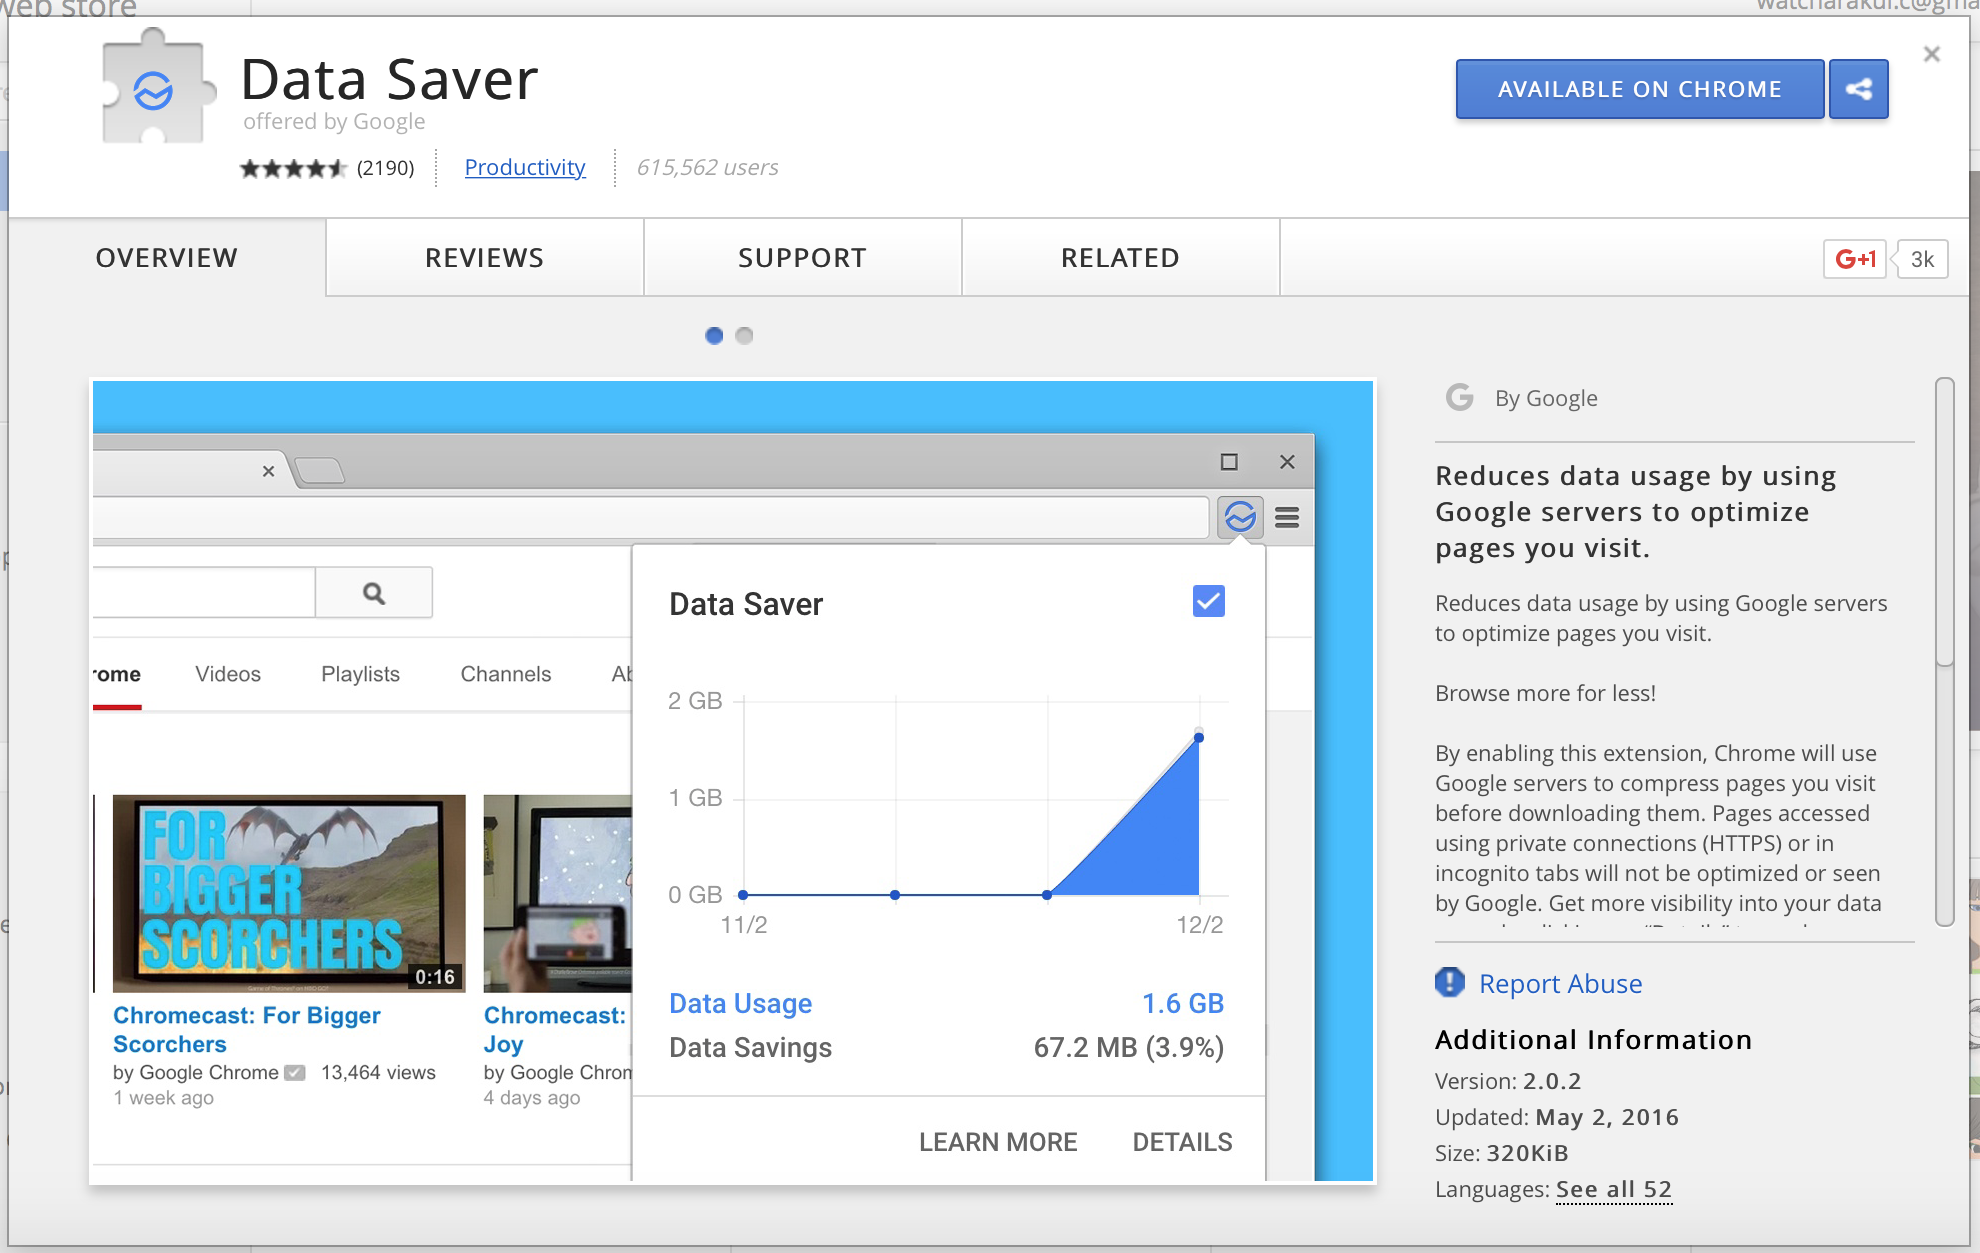Click the 615,562 users text
The image size is (1980, 1253).
click(708, 167)
